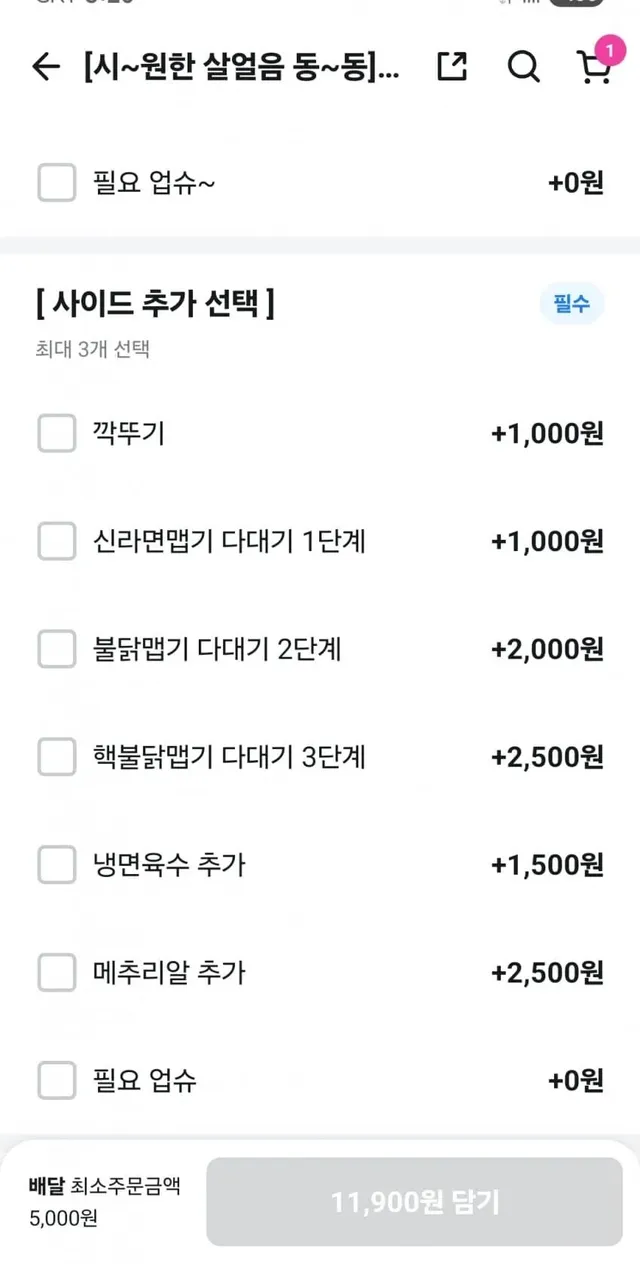This screenshot has height=1264, width=640.
Task: Check 냉면육수 추가 box
Action: tap(57, 865)
